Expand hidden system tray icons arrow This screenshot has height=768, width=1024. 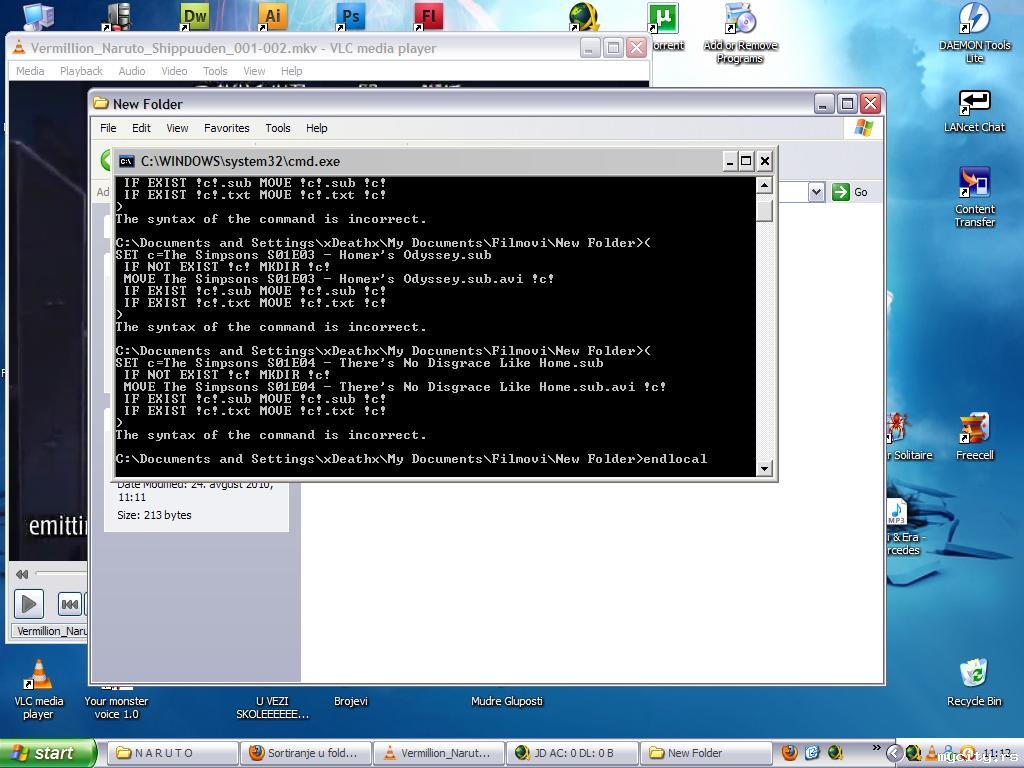tap(893, 753)
